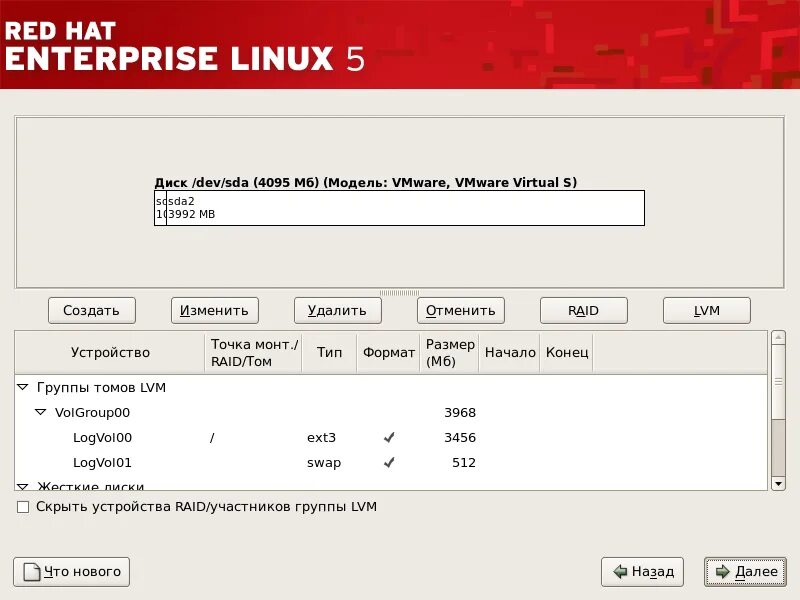Viewport: 800px width, 600px height.
Task: Open the LVM configuration button
Action: [707, 310]
